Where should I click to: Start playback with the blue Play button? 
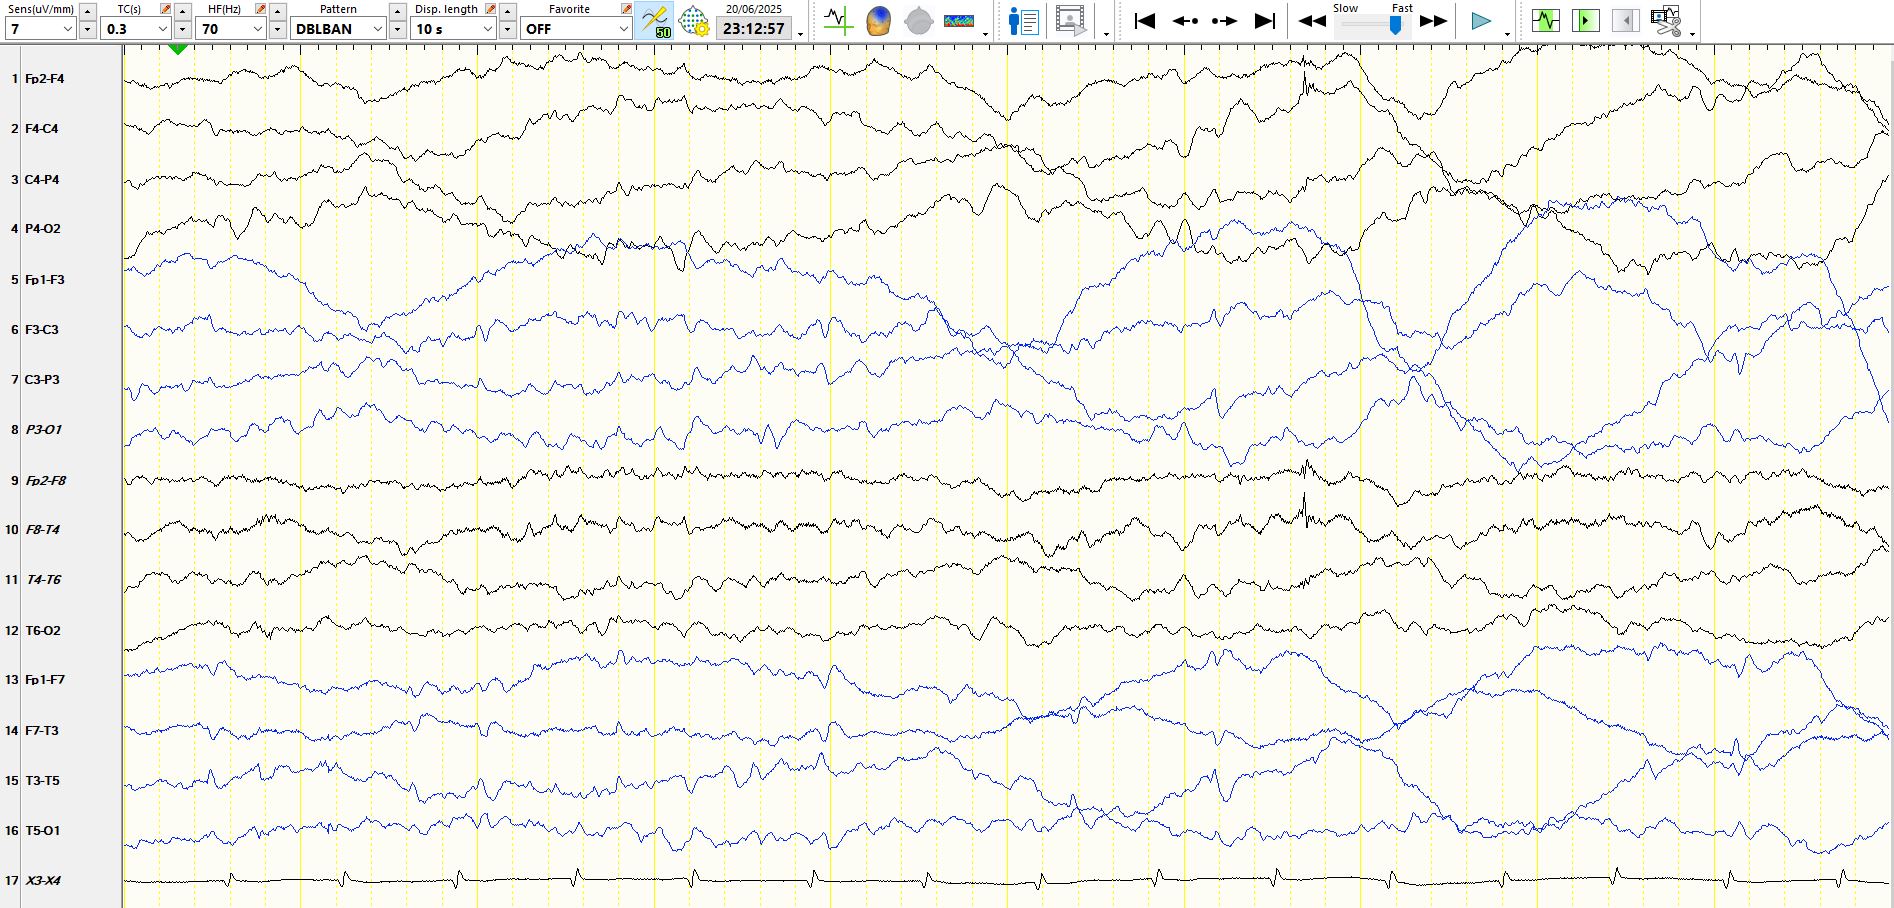[1481, 21]
